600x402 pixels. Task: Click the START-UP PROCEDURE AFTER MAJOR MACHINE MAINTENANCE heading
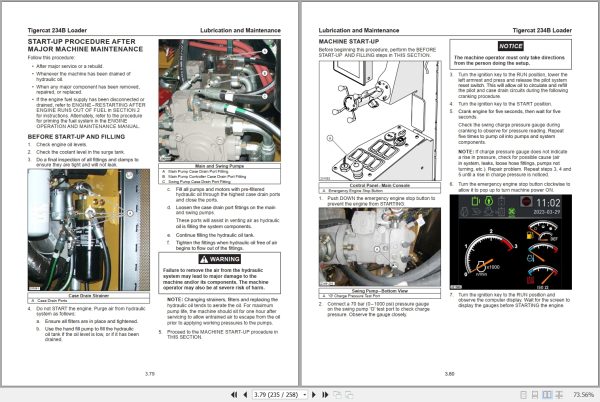[x=85, y=45]
